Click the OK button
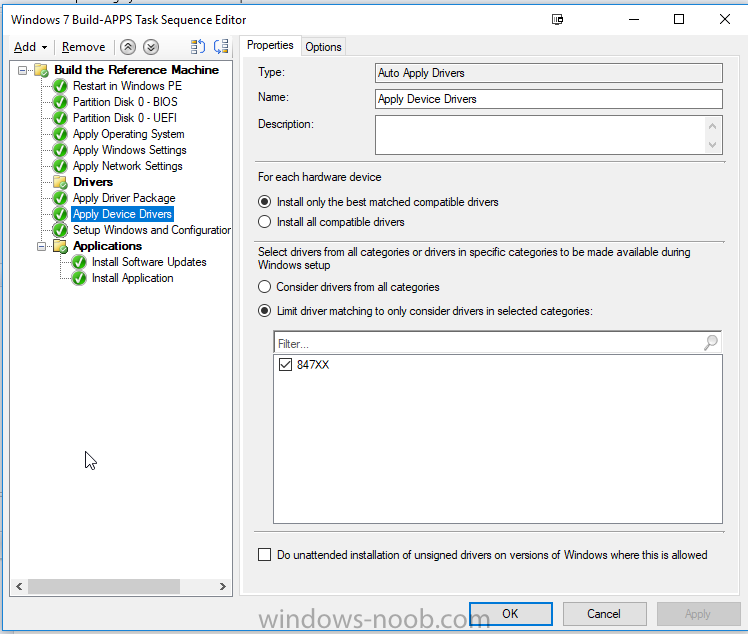This screenshot has width=748, height=634. click(x=510, y=613)
